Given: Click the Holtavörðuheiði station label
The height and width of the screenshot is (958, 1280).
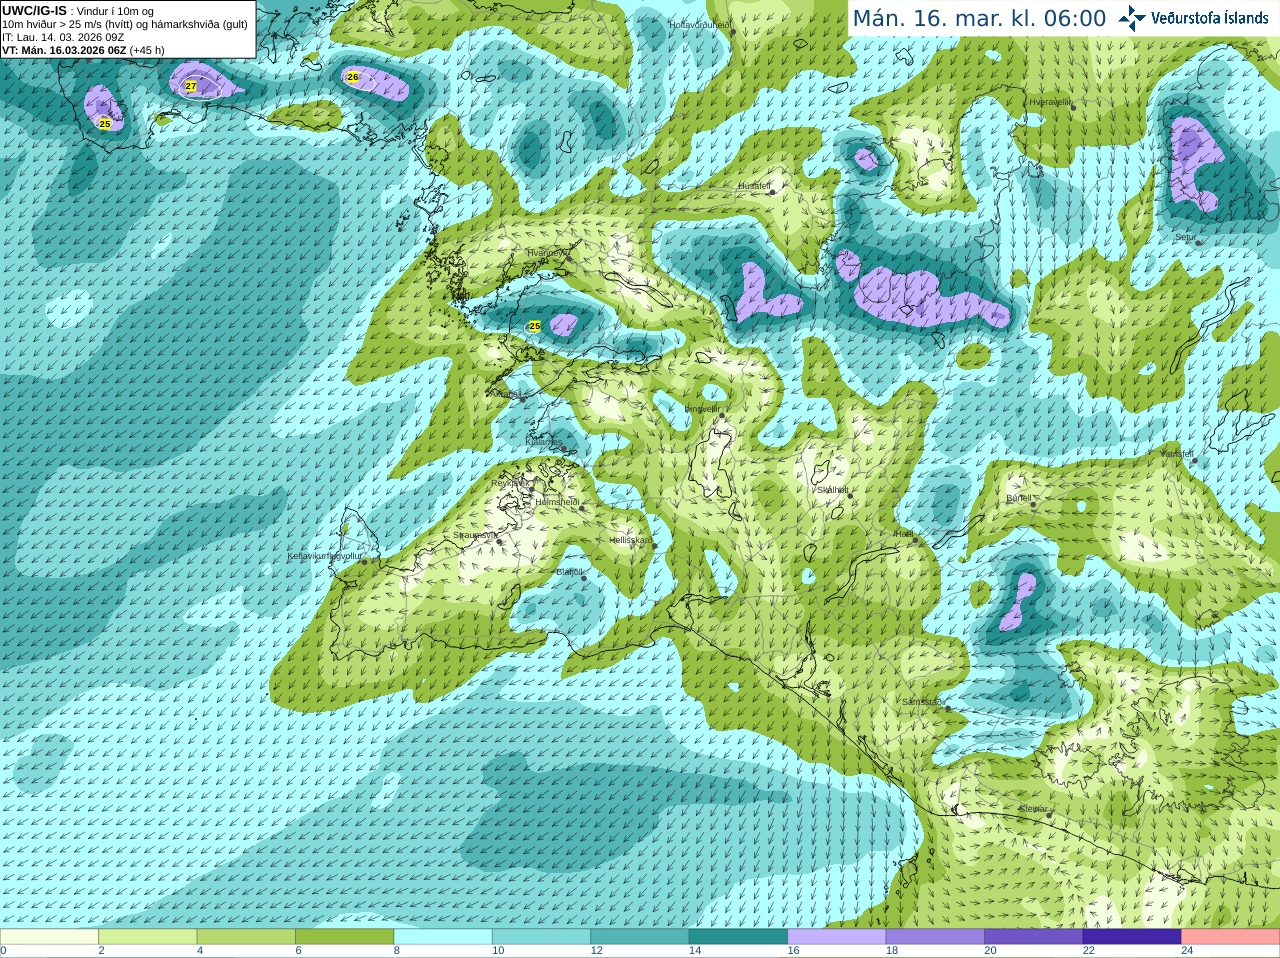Looking at the screenshot, I should click(700, 25).
